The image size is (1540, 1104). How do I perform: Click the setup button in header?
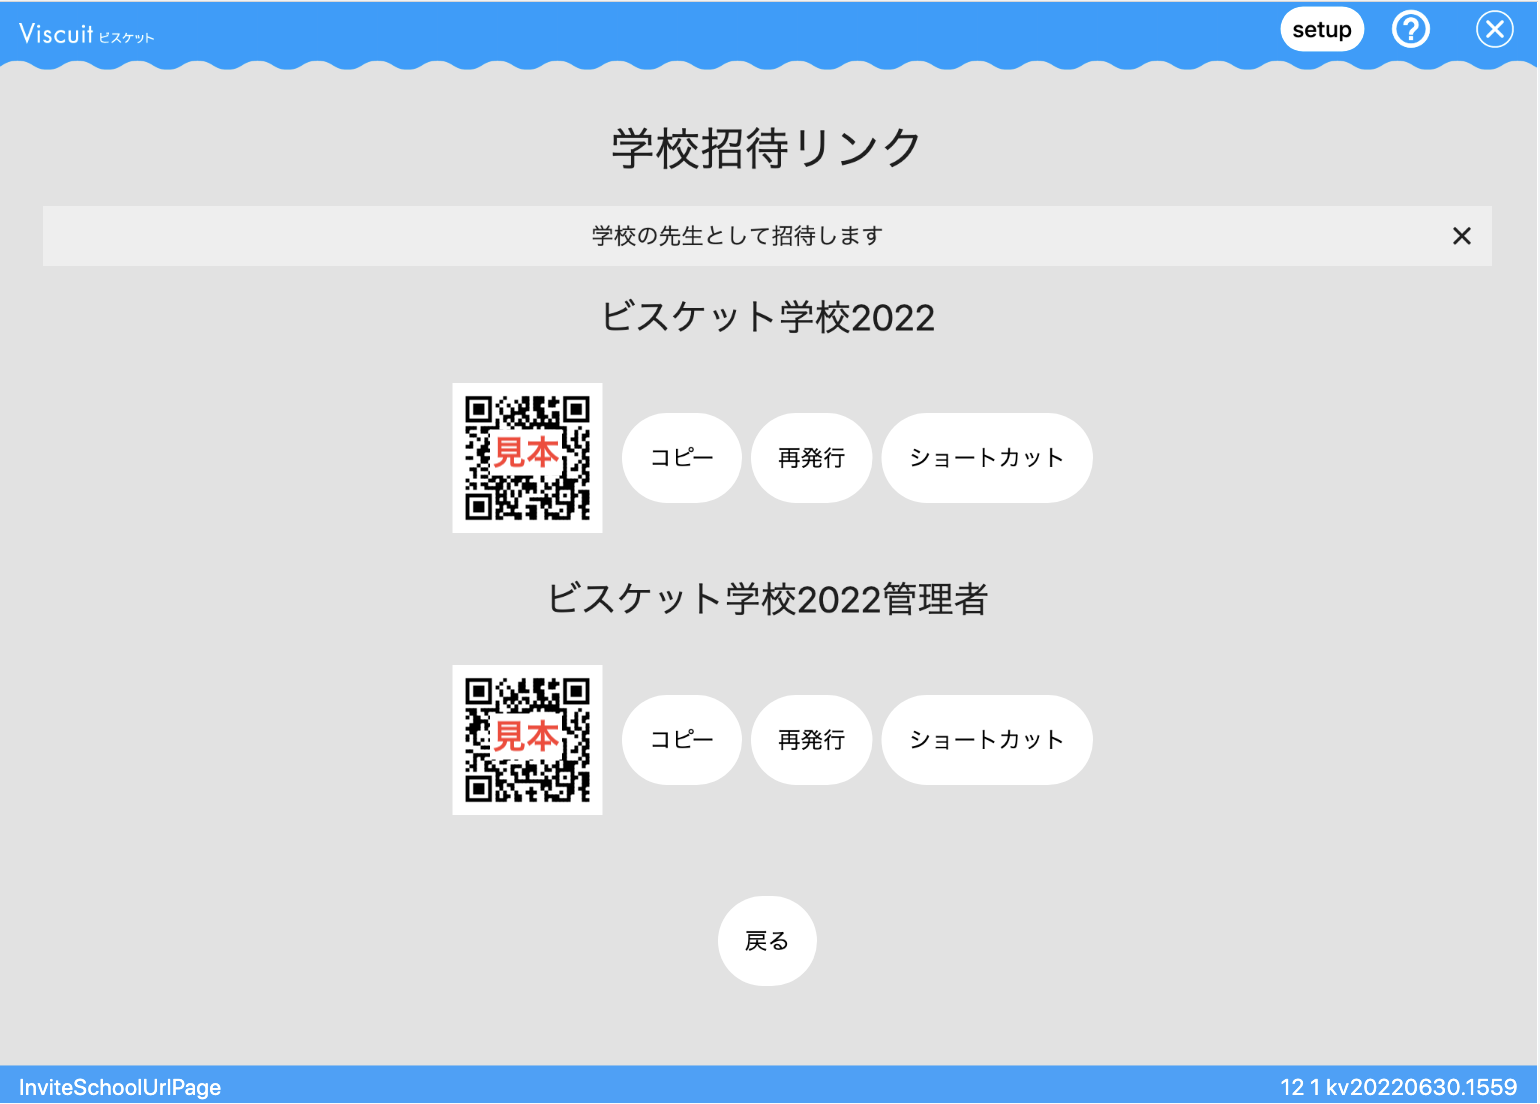pyautogui.click(x=1322, y=30)
